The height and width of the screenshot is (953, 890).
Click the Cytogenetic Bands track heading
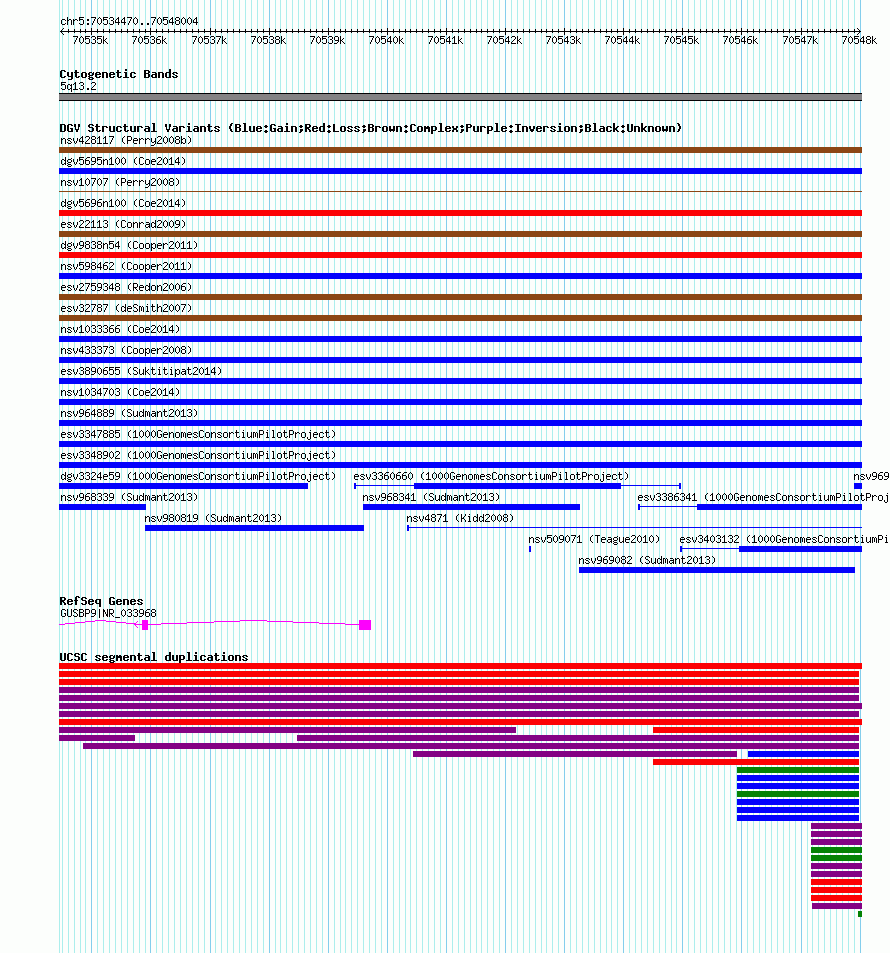point(119,74)
